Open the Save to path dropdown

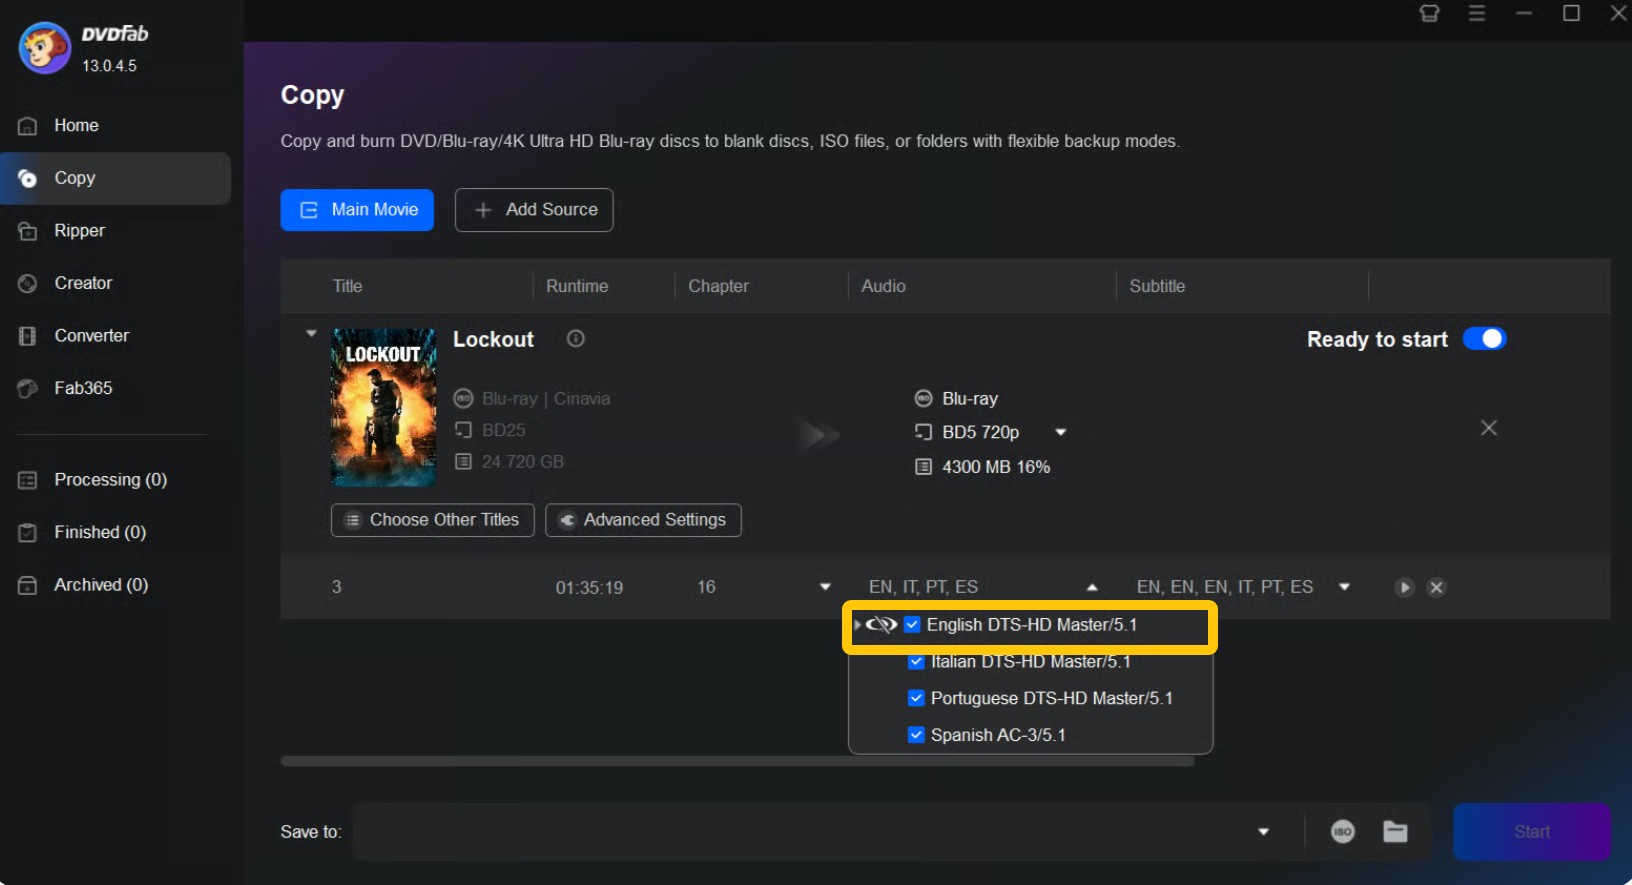[x=1263, y=832]
